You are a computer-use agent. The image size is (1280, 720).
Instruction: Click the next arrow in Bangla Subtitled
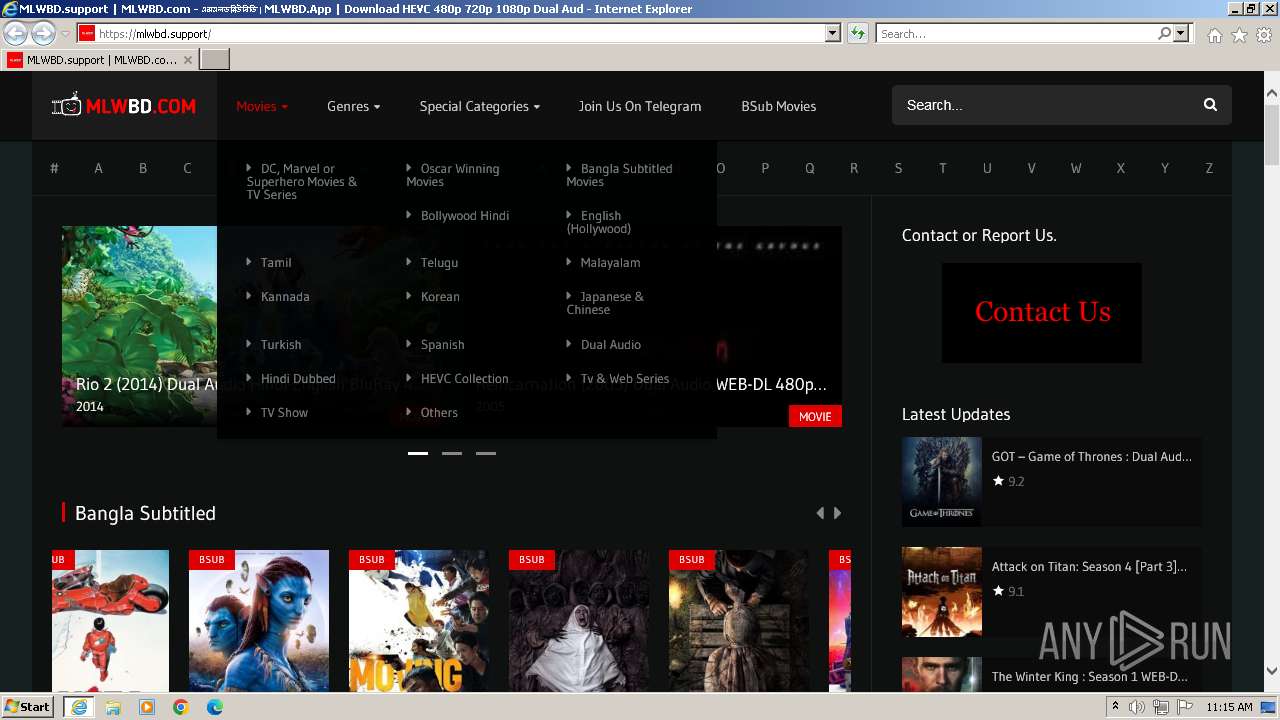click(x=837, y=513)
